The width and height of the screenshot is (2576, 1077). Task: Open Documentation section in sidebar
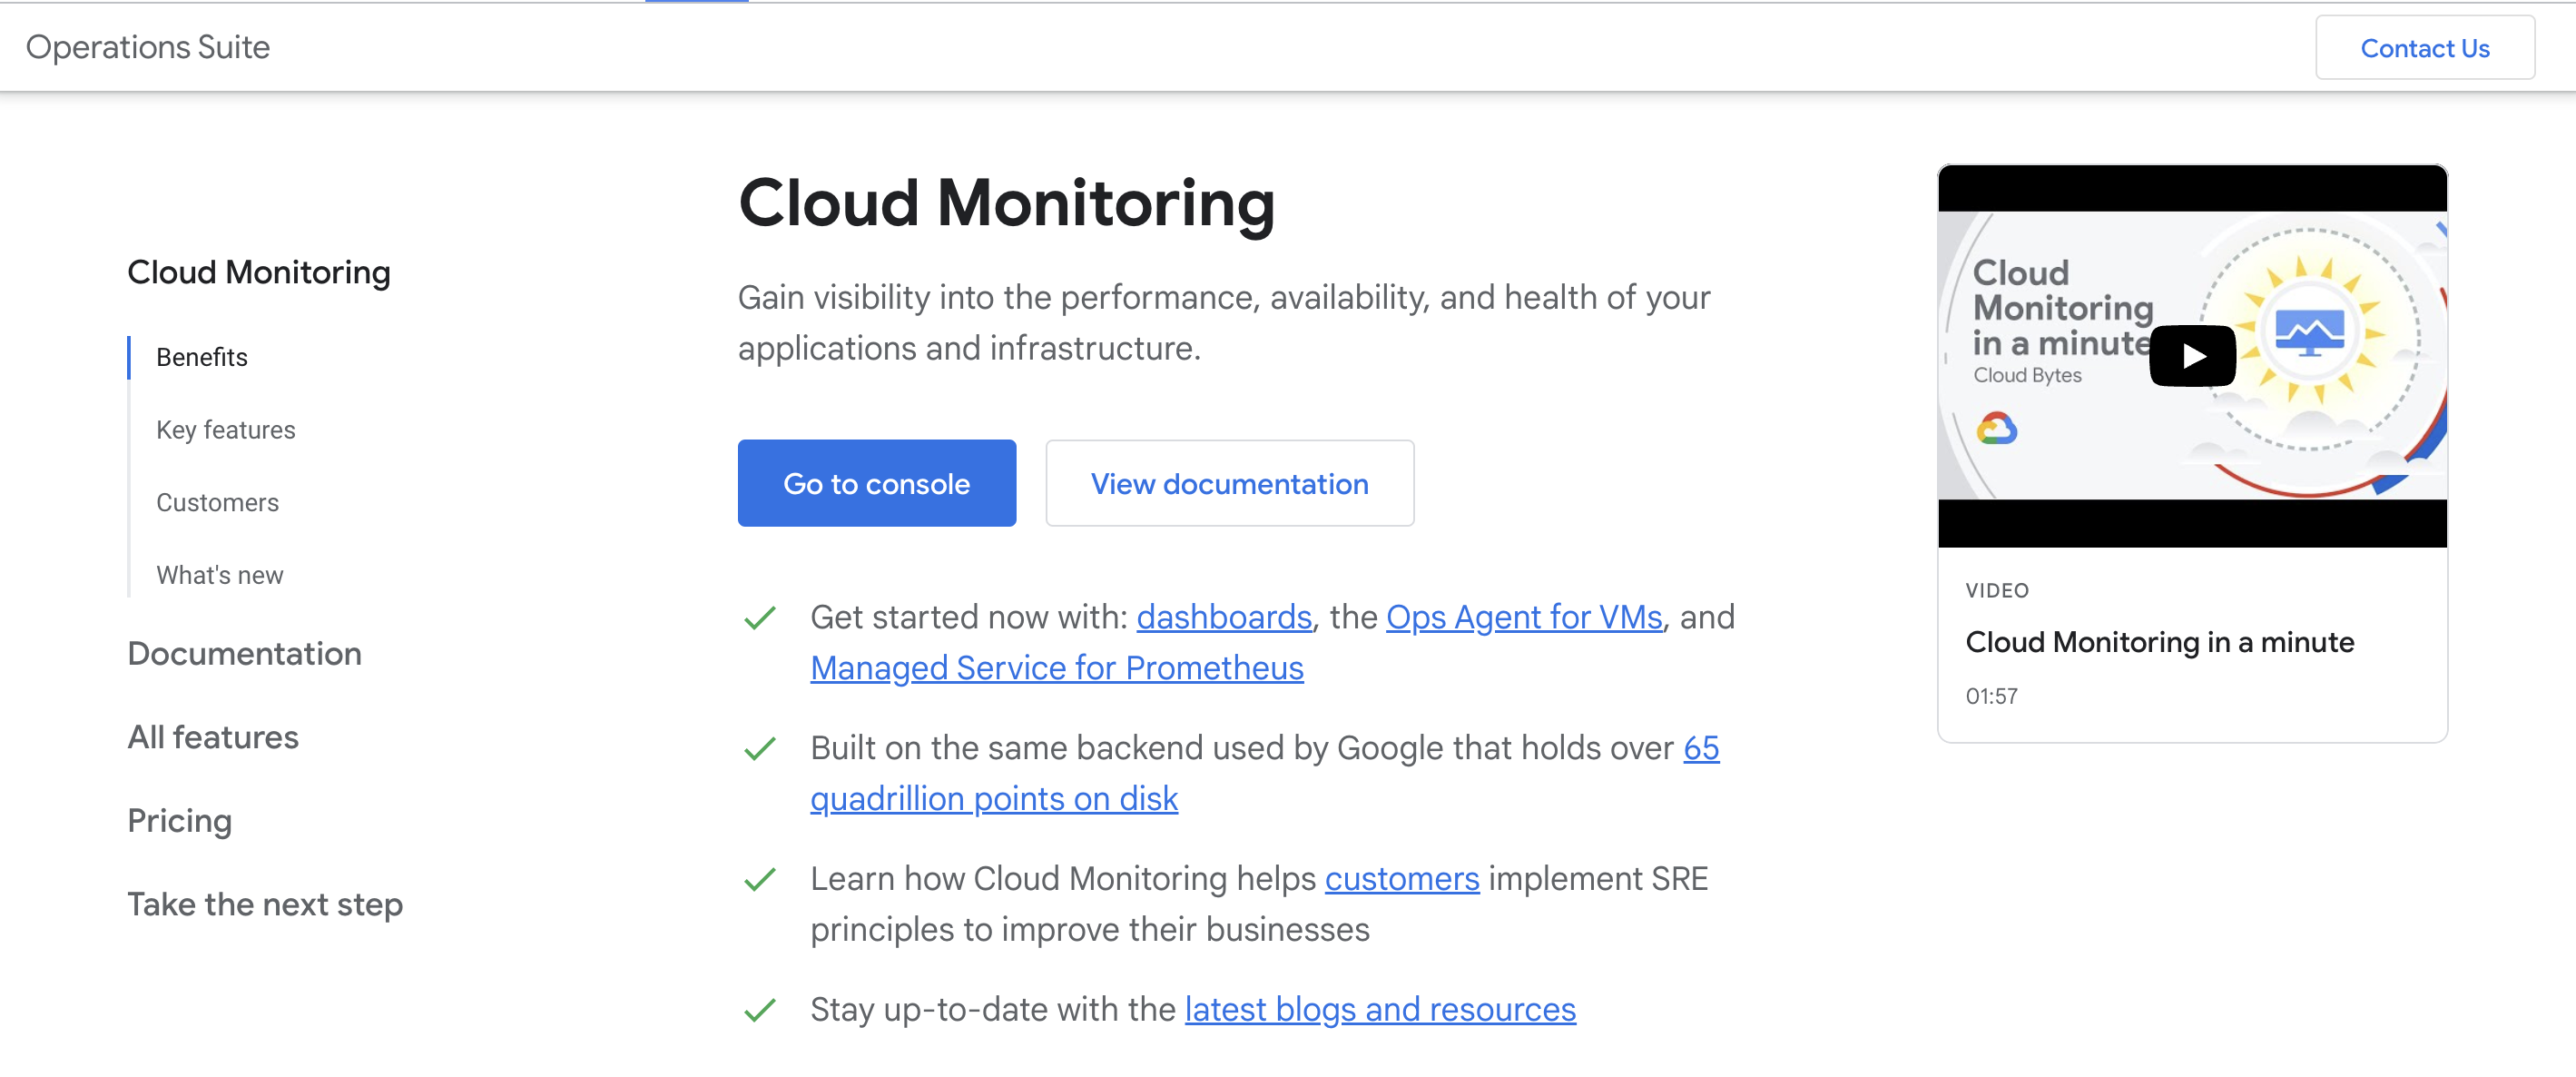244,653
